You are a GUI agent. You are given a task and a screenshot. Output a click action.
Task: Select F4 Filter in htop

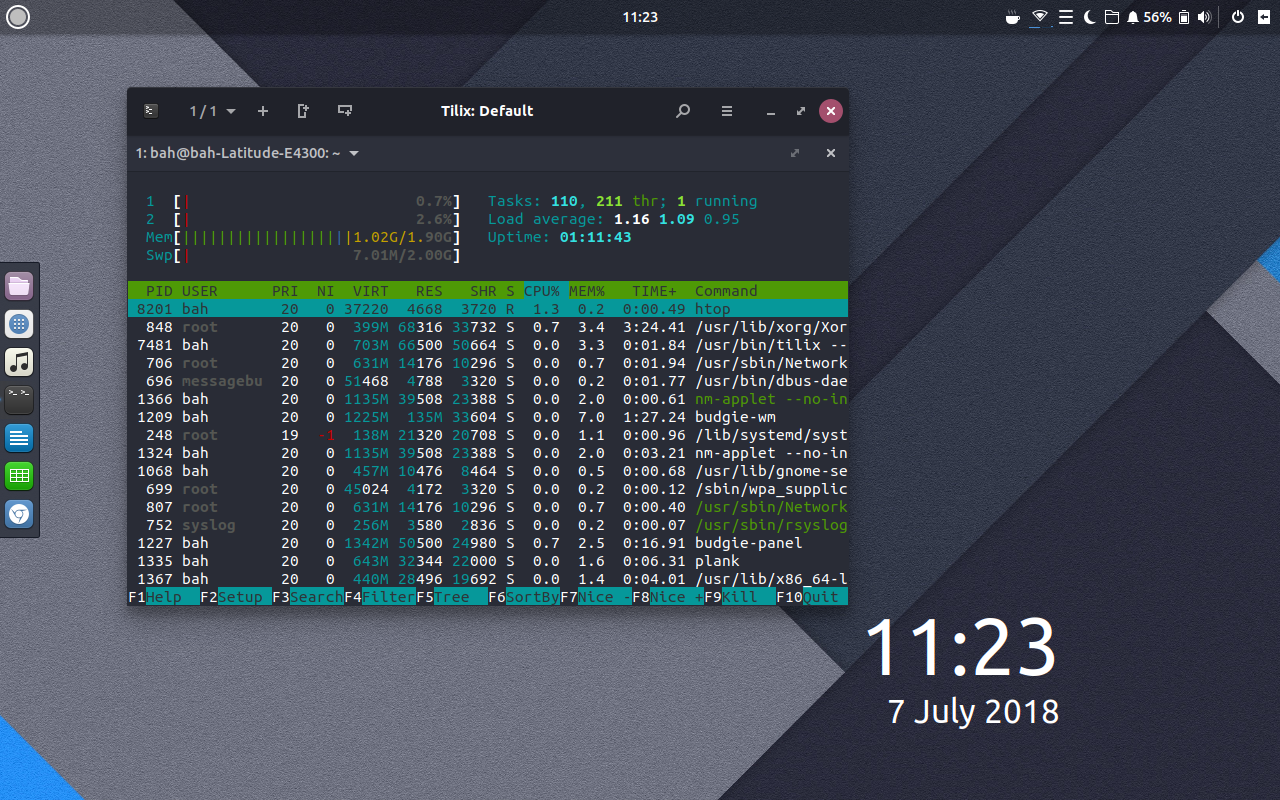[x=380, y=597]
